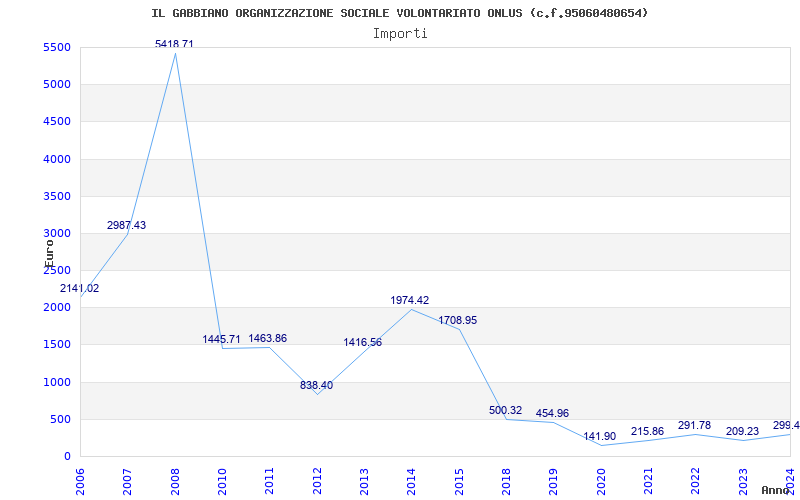Click the x-axis year 2007
This screenshot has height=500, width=800.
tap(127, 481)
